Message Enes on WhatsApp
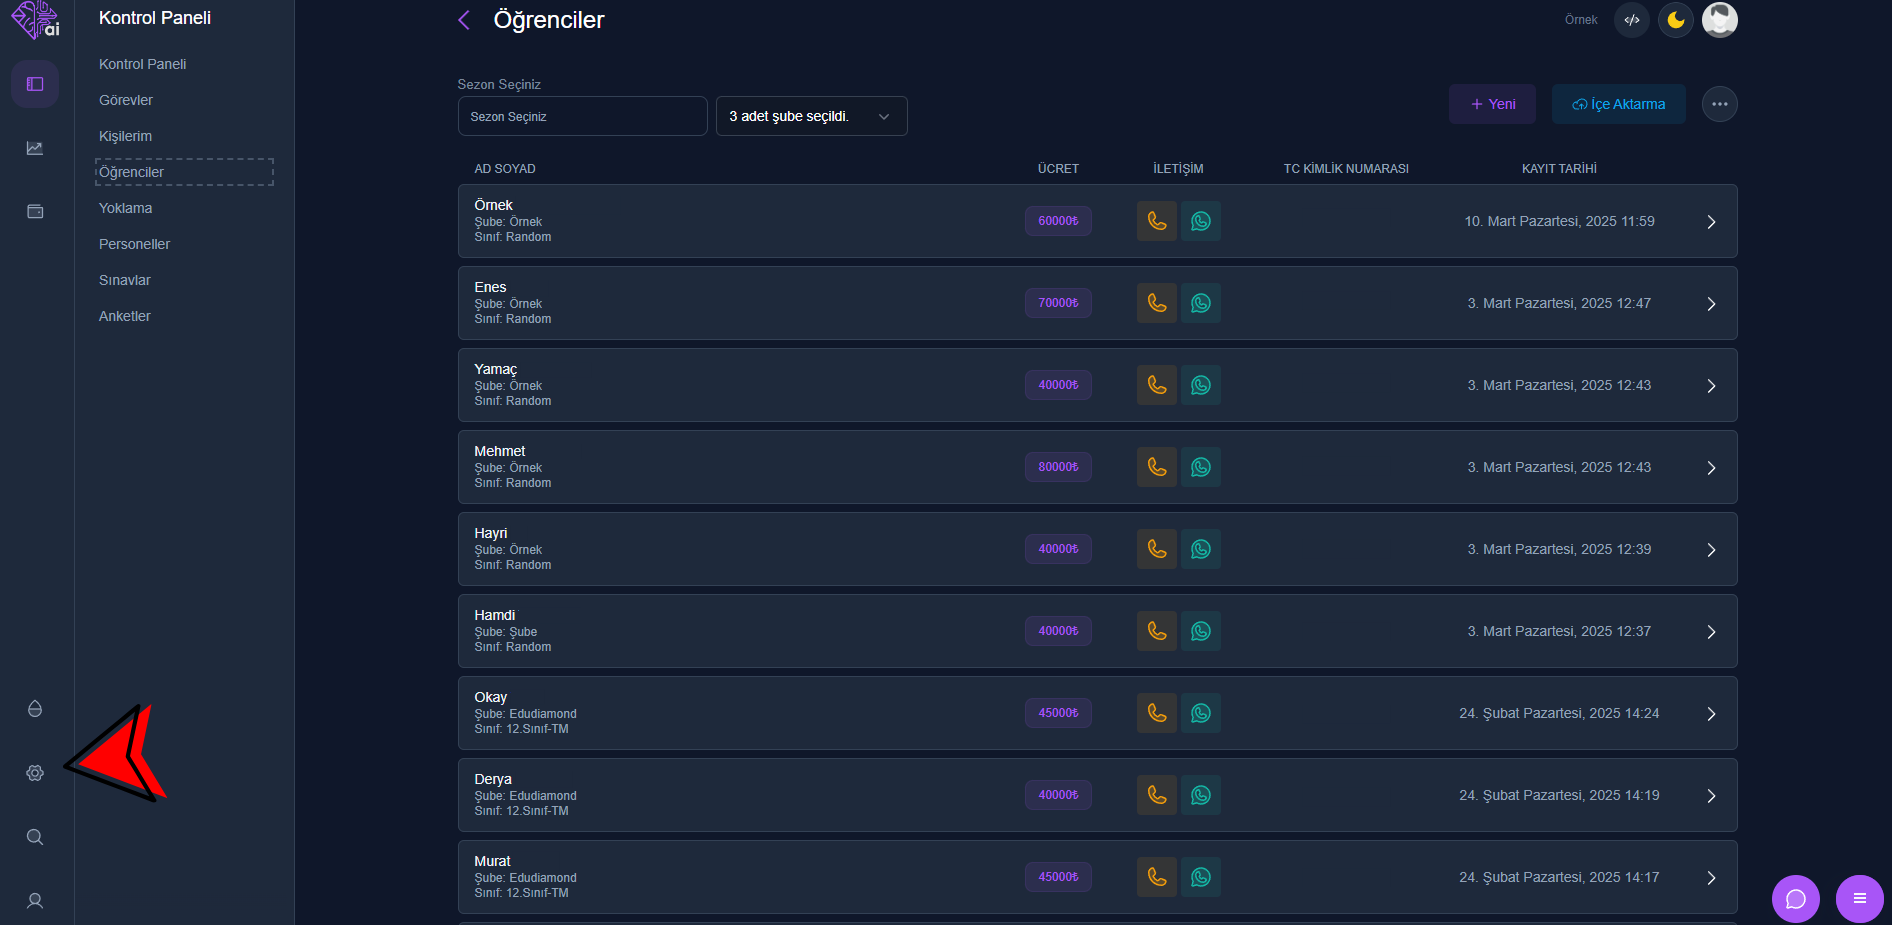1892x925 pixels. [1201, 303]
